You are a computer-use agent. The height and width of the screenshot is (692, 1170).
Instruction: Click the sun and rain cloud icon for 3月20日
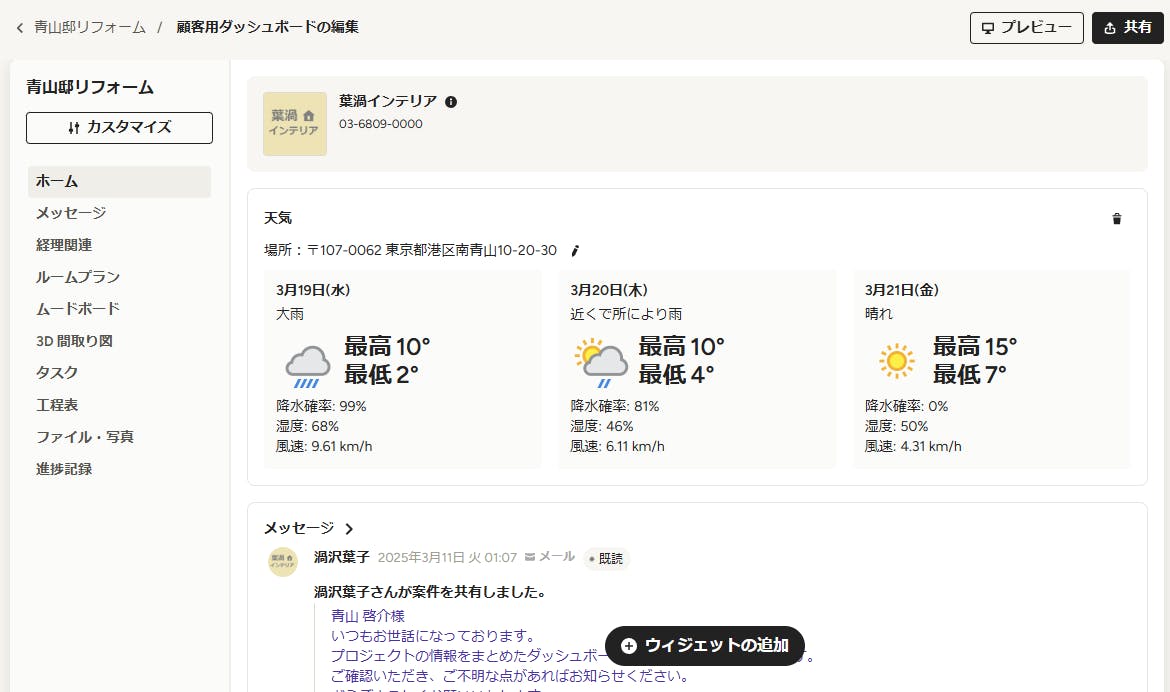pyautogui.click(x=601, y=362)
